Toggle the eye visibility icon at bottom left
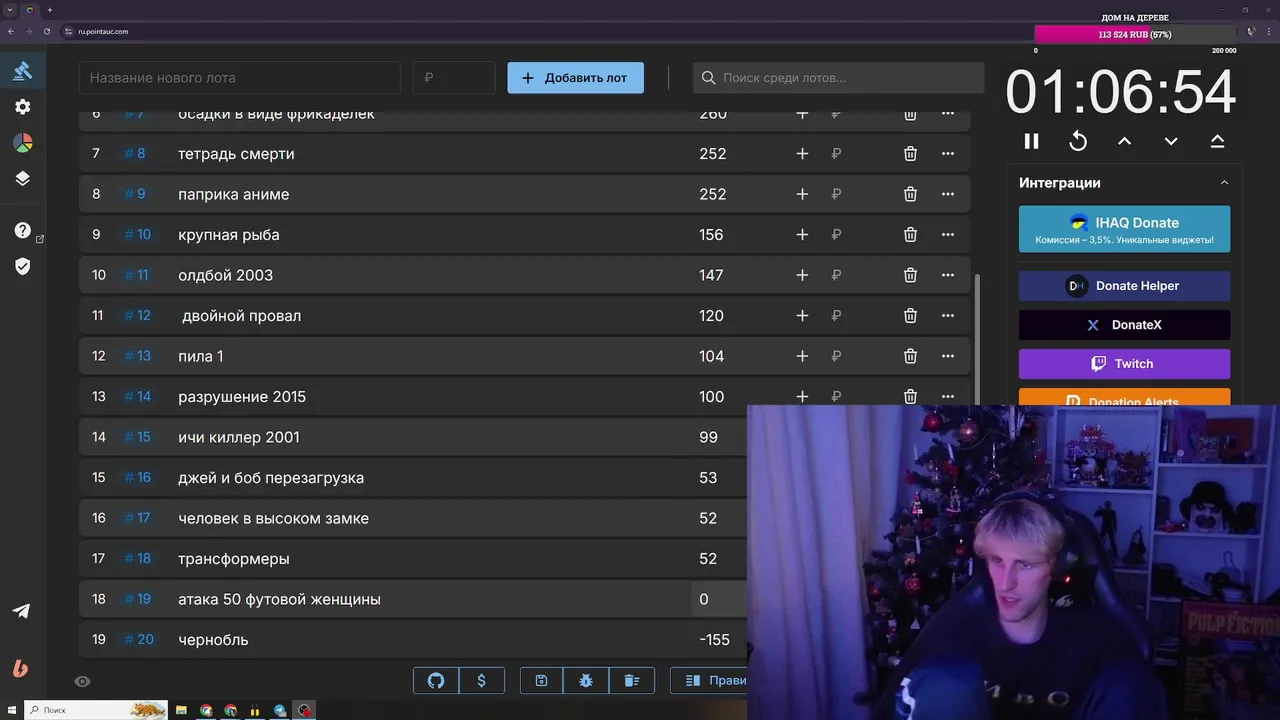Image resolution: width=1280 pixels, height=720 pixels. (83, 682)
